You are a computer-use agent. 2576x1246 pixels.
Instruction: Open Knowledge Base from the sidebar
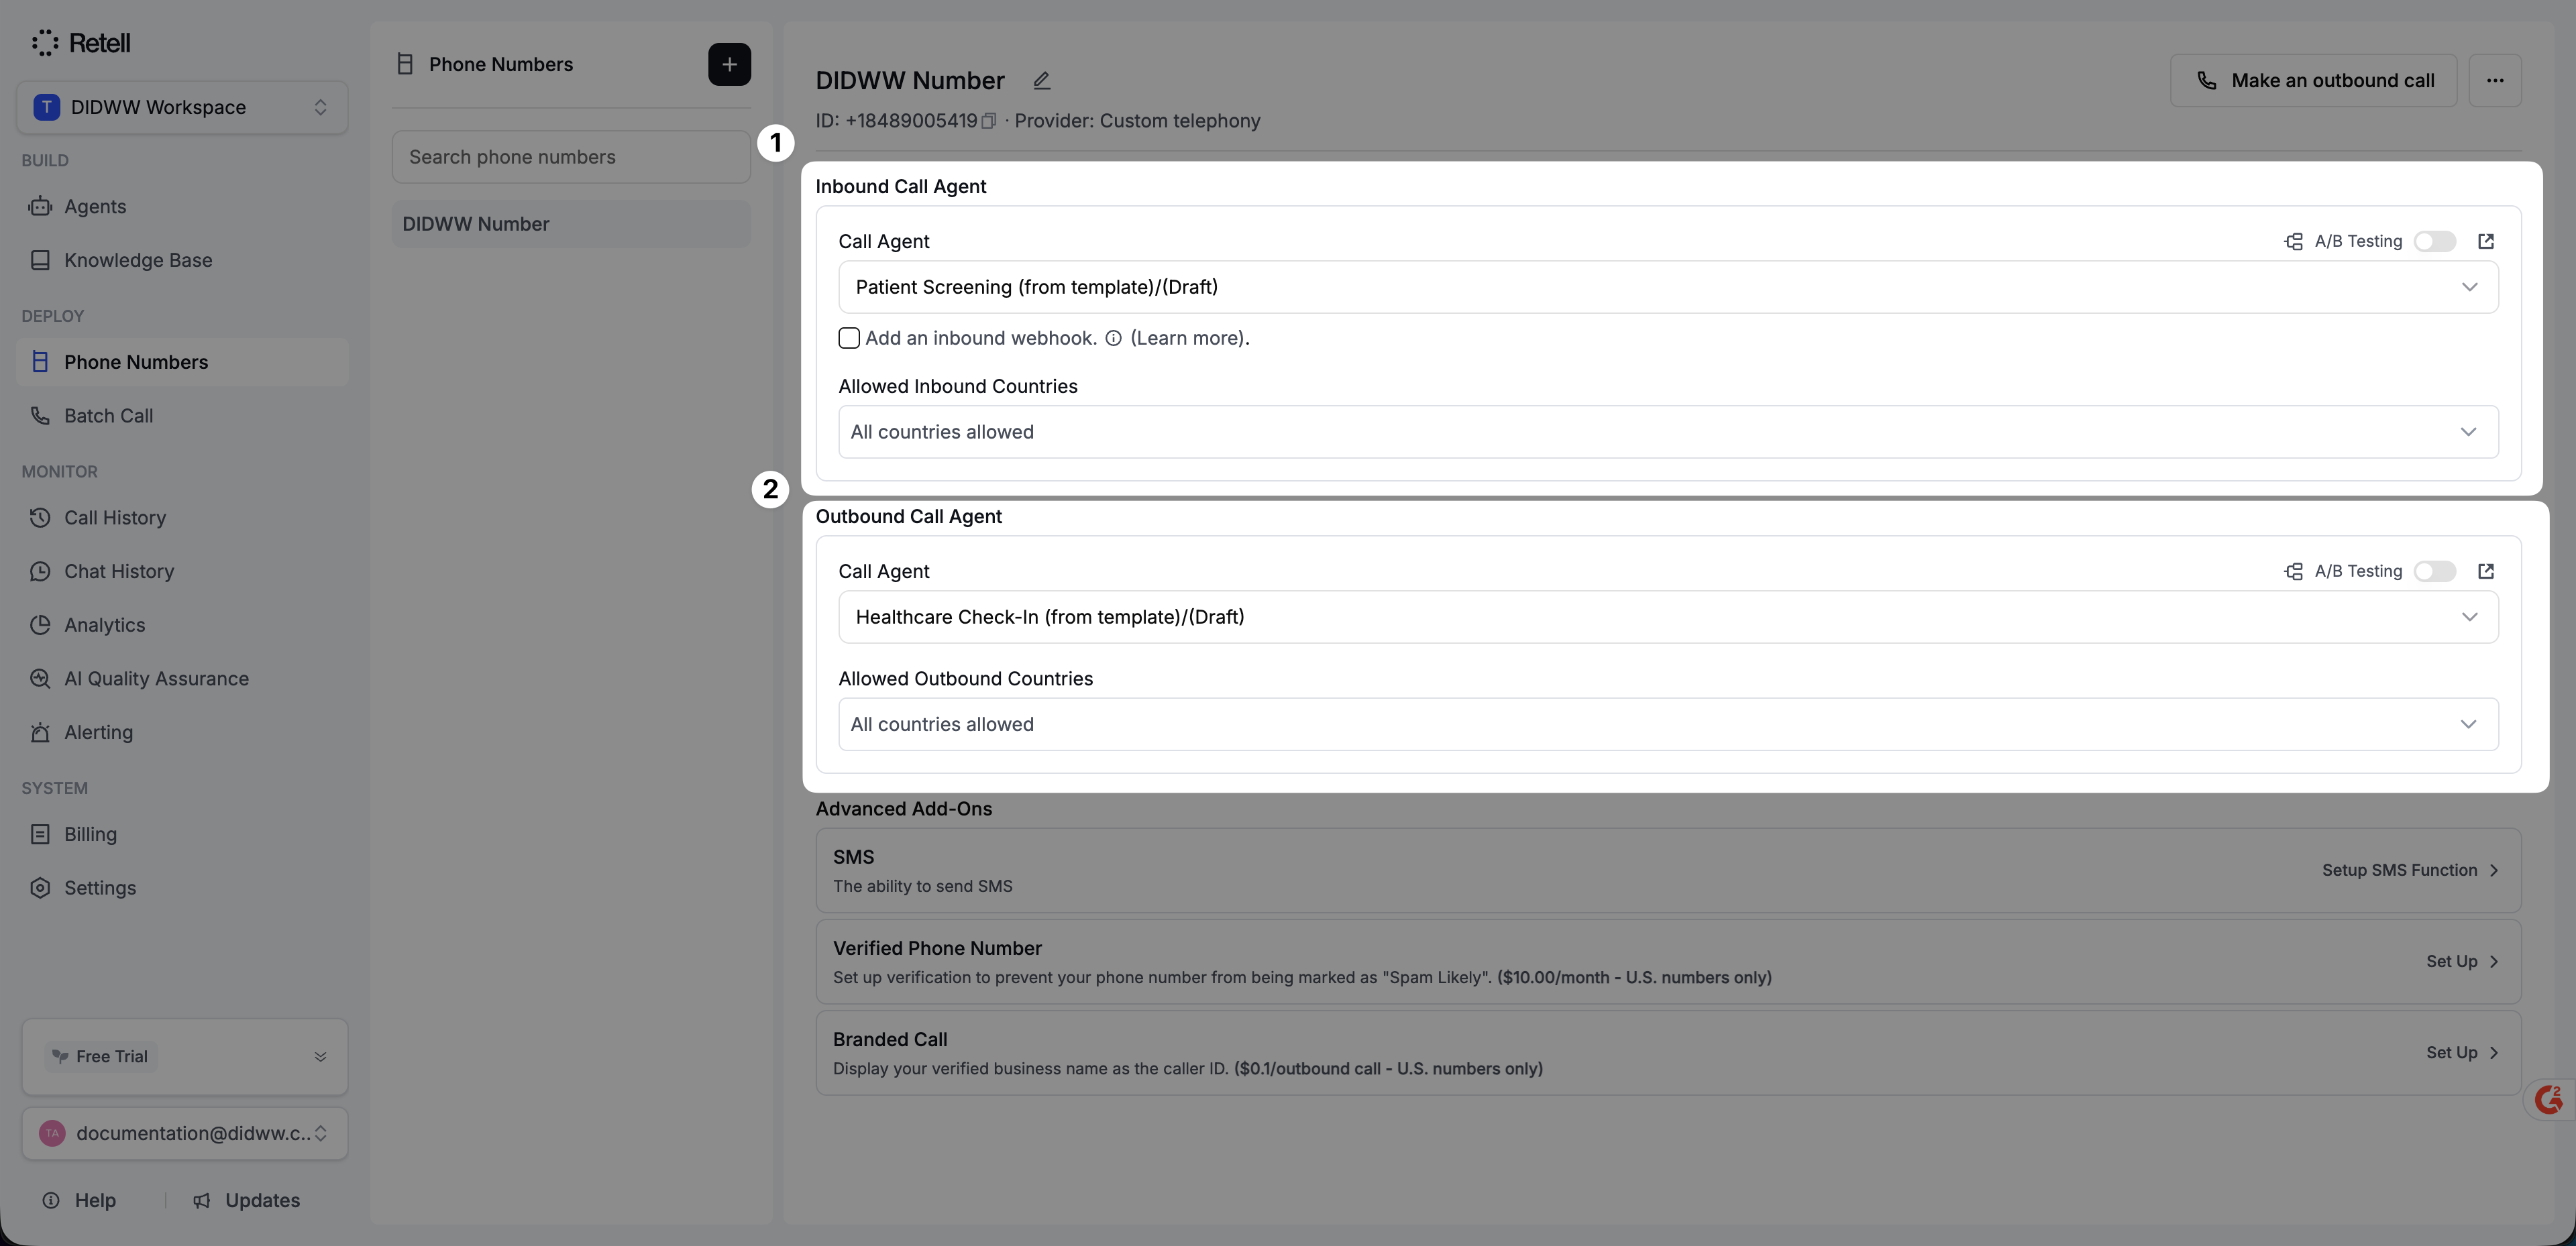tap(138, 260)
